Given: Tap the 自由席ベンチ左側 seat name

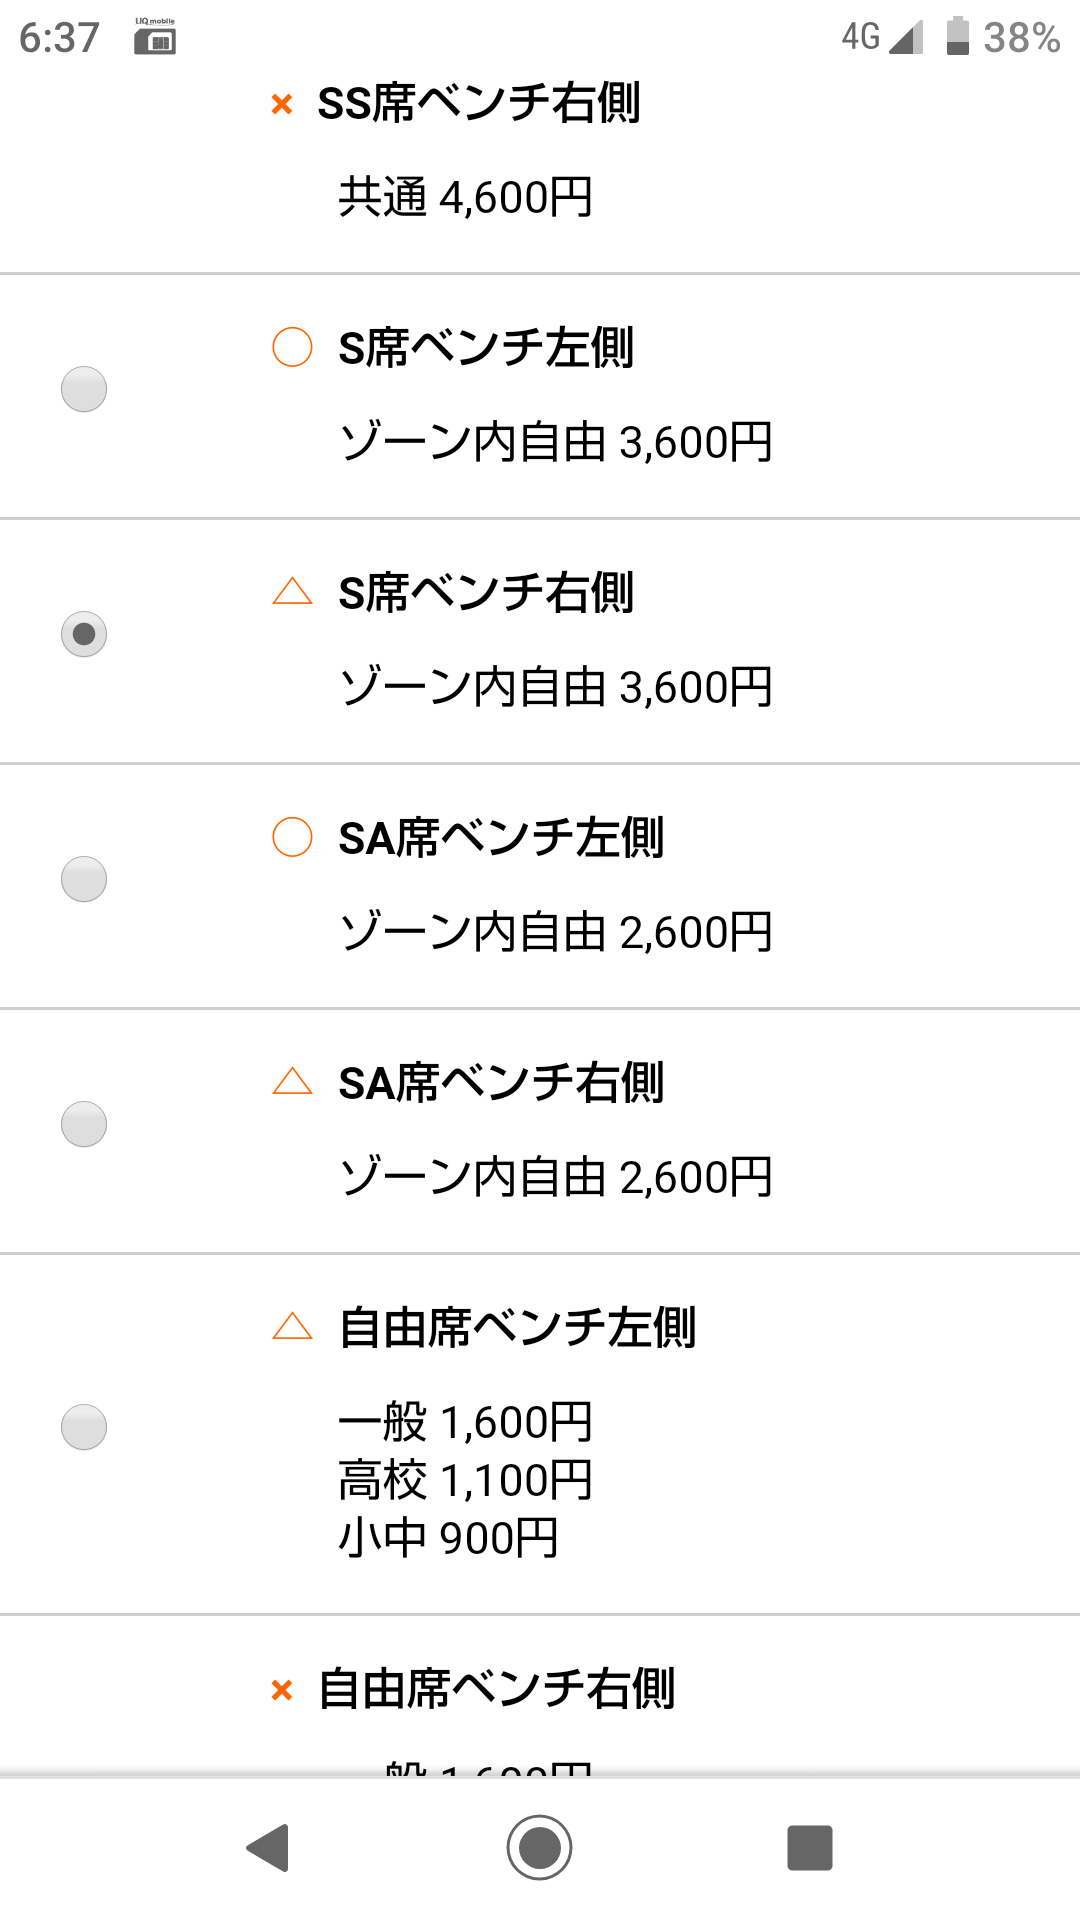Looking at the screenshot, I should [517, 1328].
